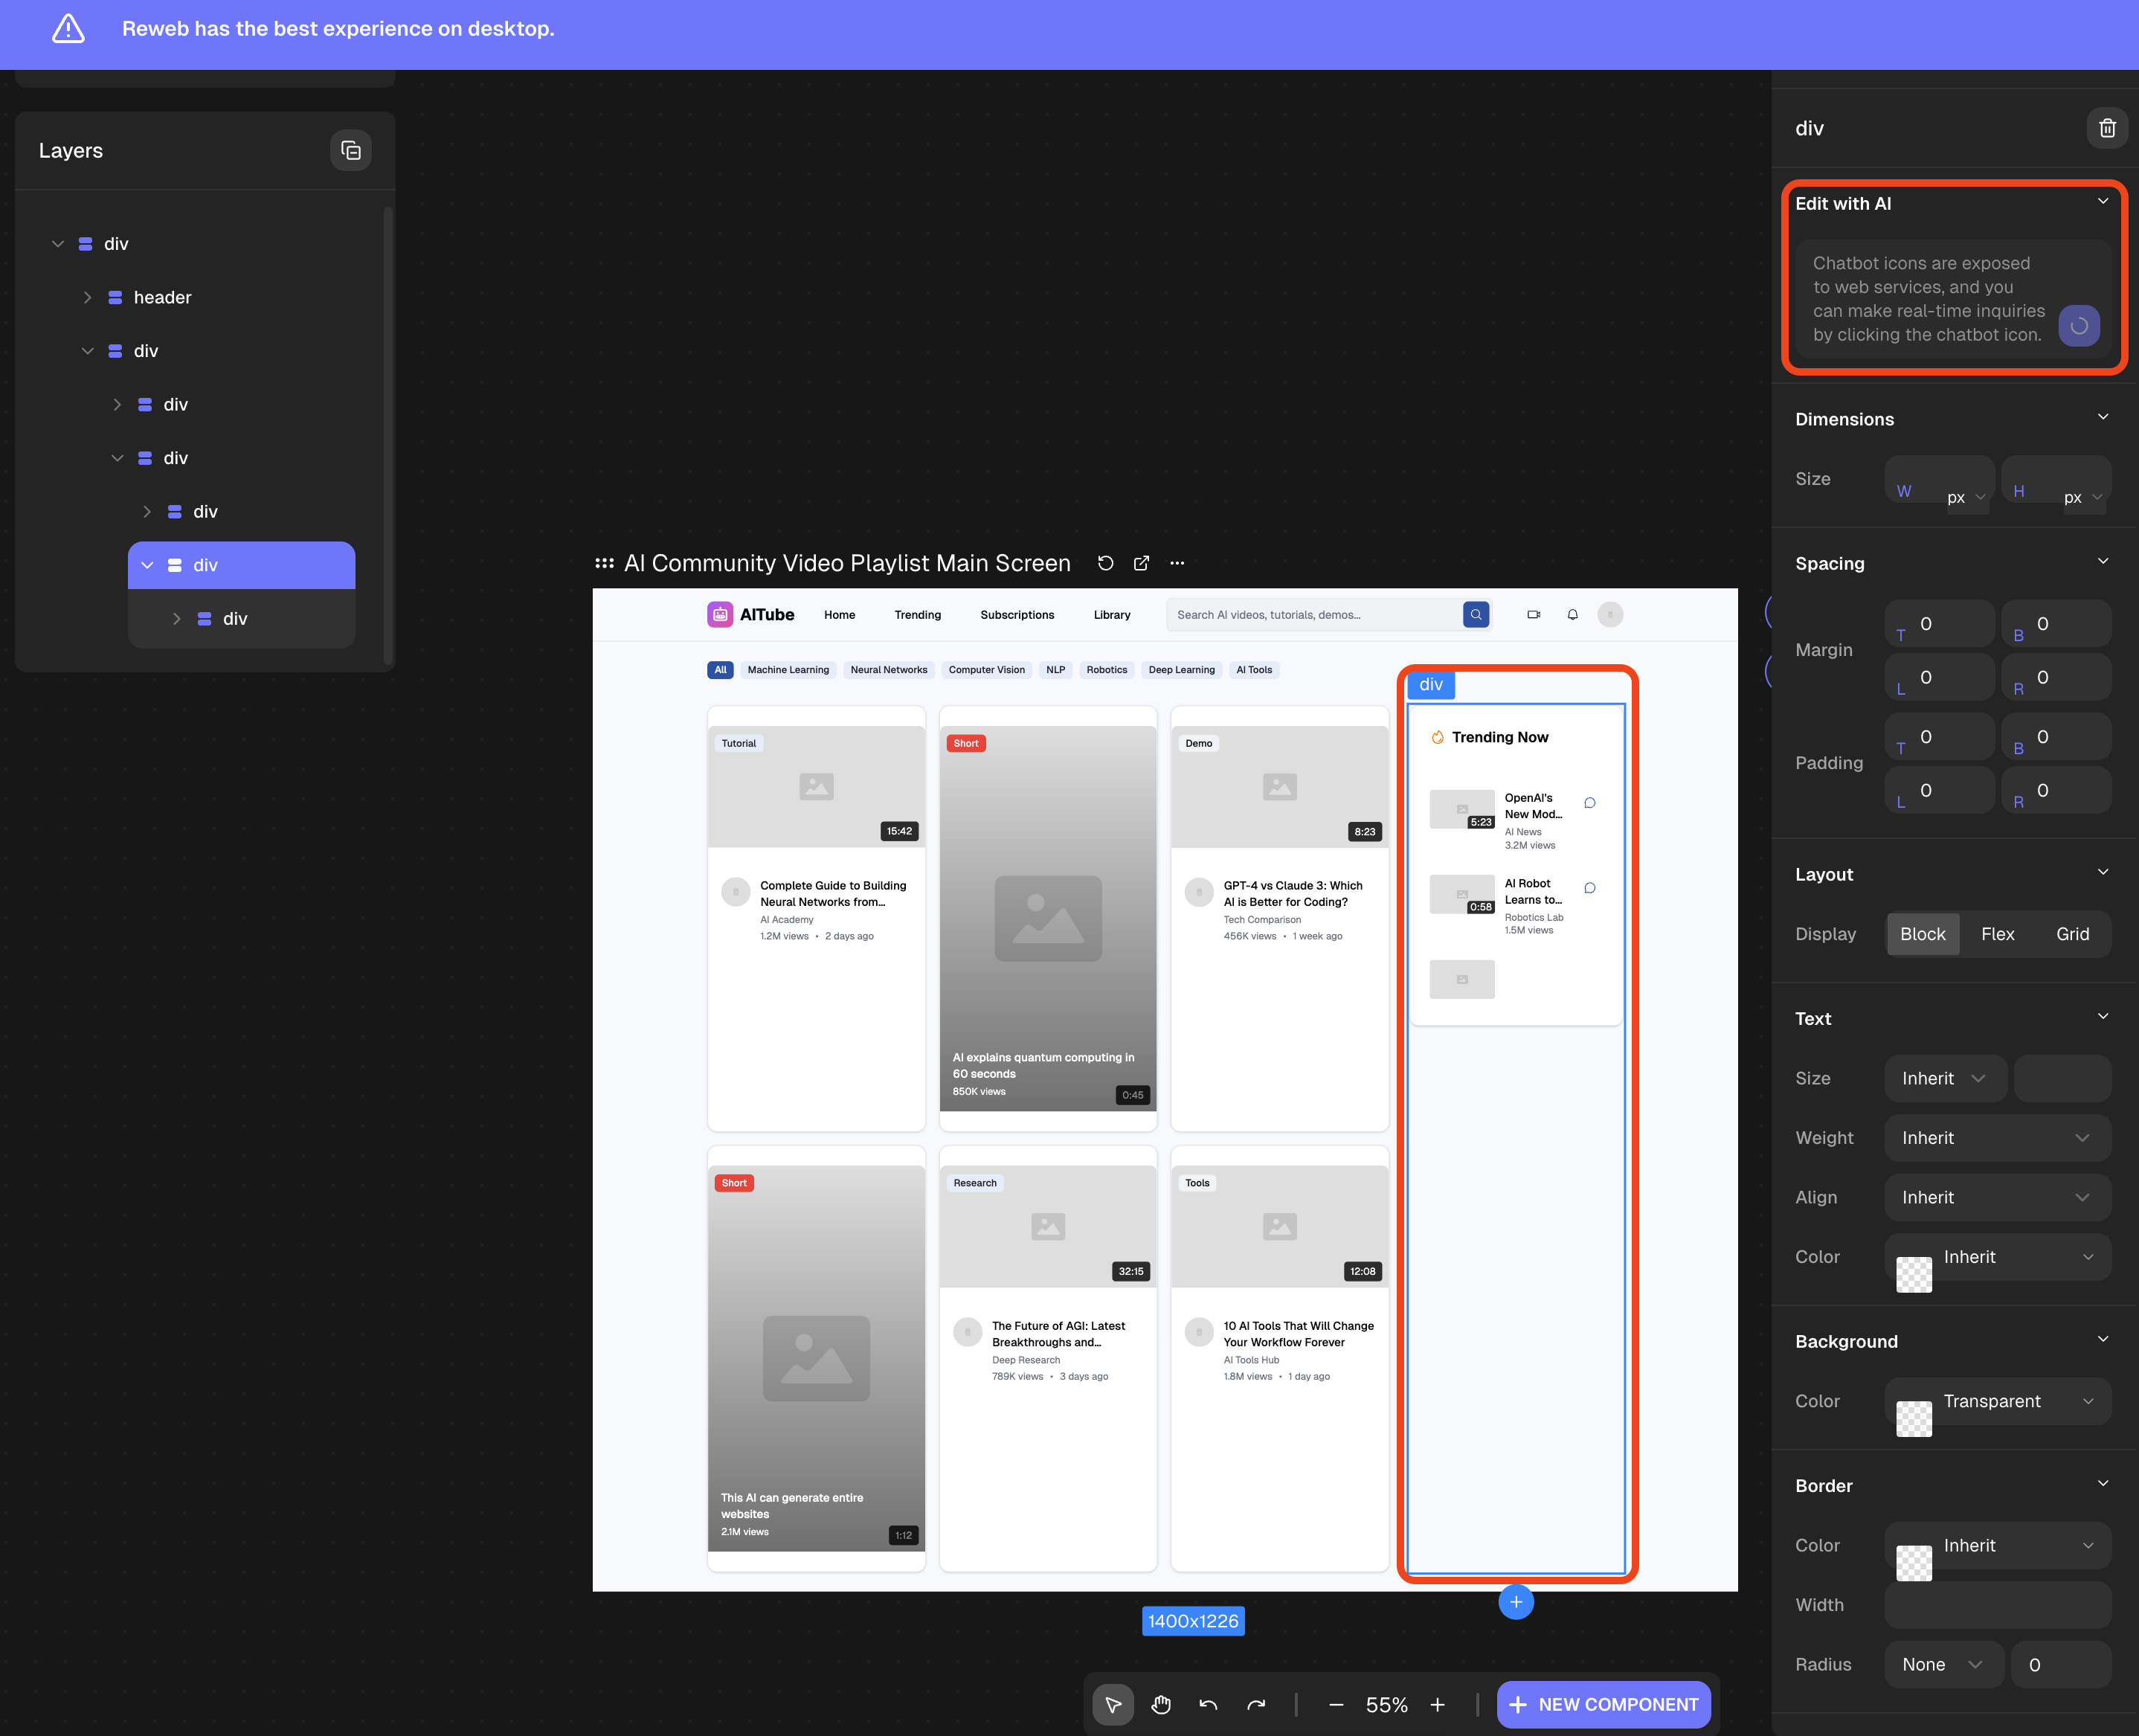Select the Machine Learning category chip

[x=788, y=670]
